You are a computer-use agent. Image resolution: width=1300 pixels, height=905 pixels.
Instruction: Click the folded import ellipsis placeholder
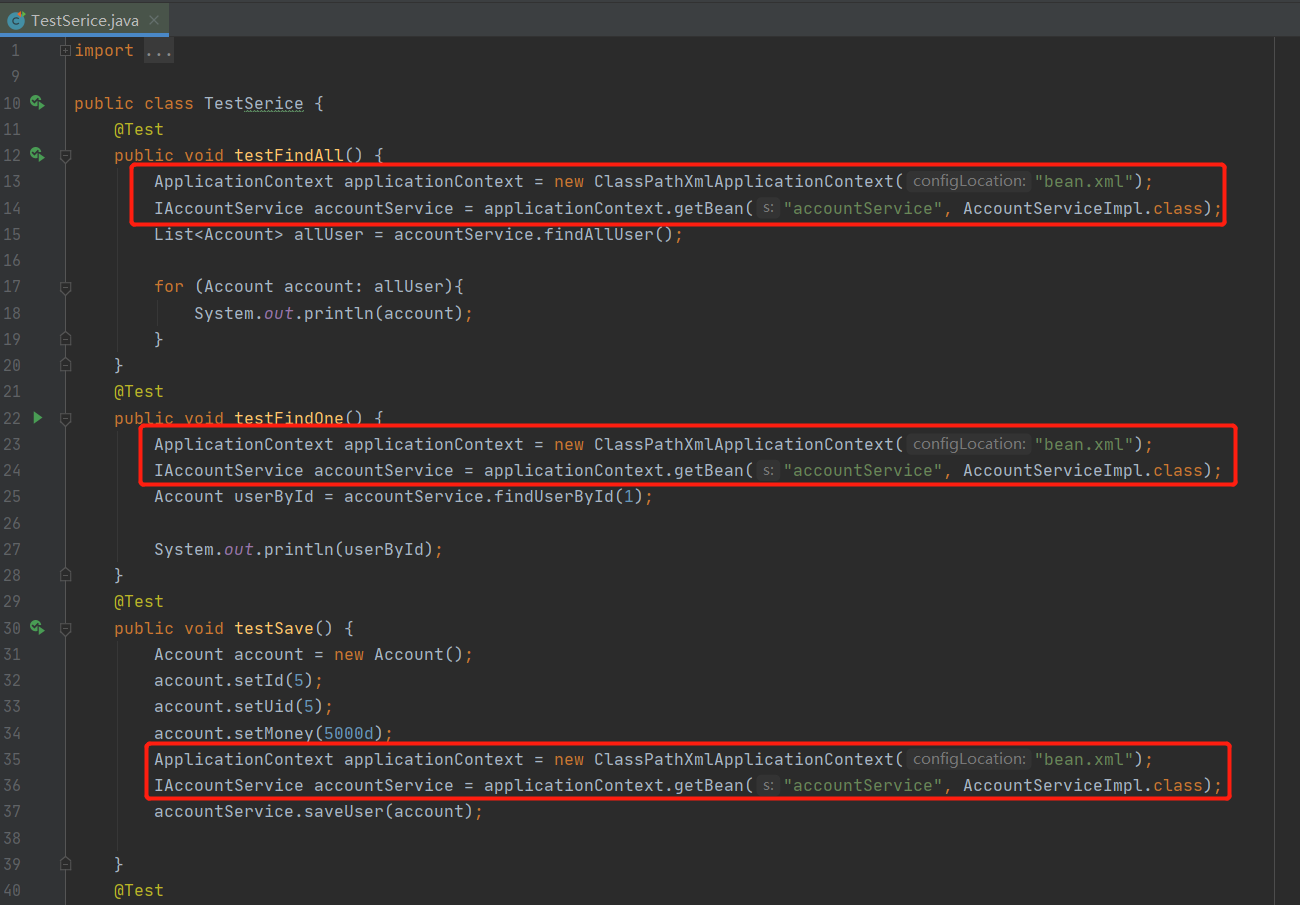click(x=158, y=50)
